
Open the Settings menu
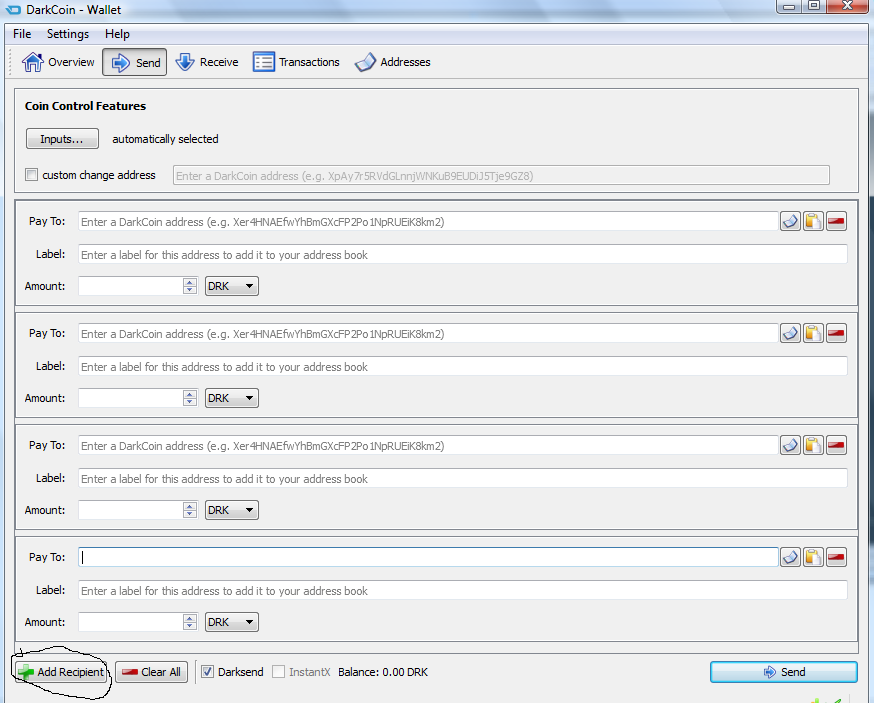pyautogui.click(x=68, y=34)
